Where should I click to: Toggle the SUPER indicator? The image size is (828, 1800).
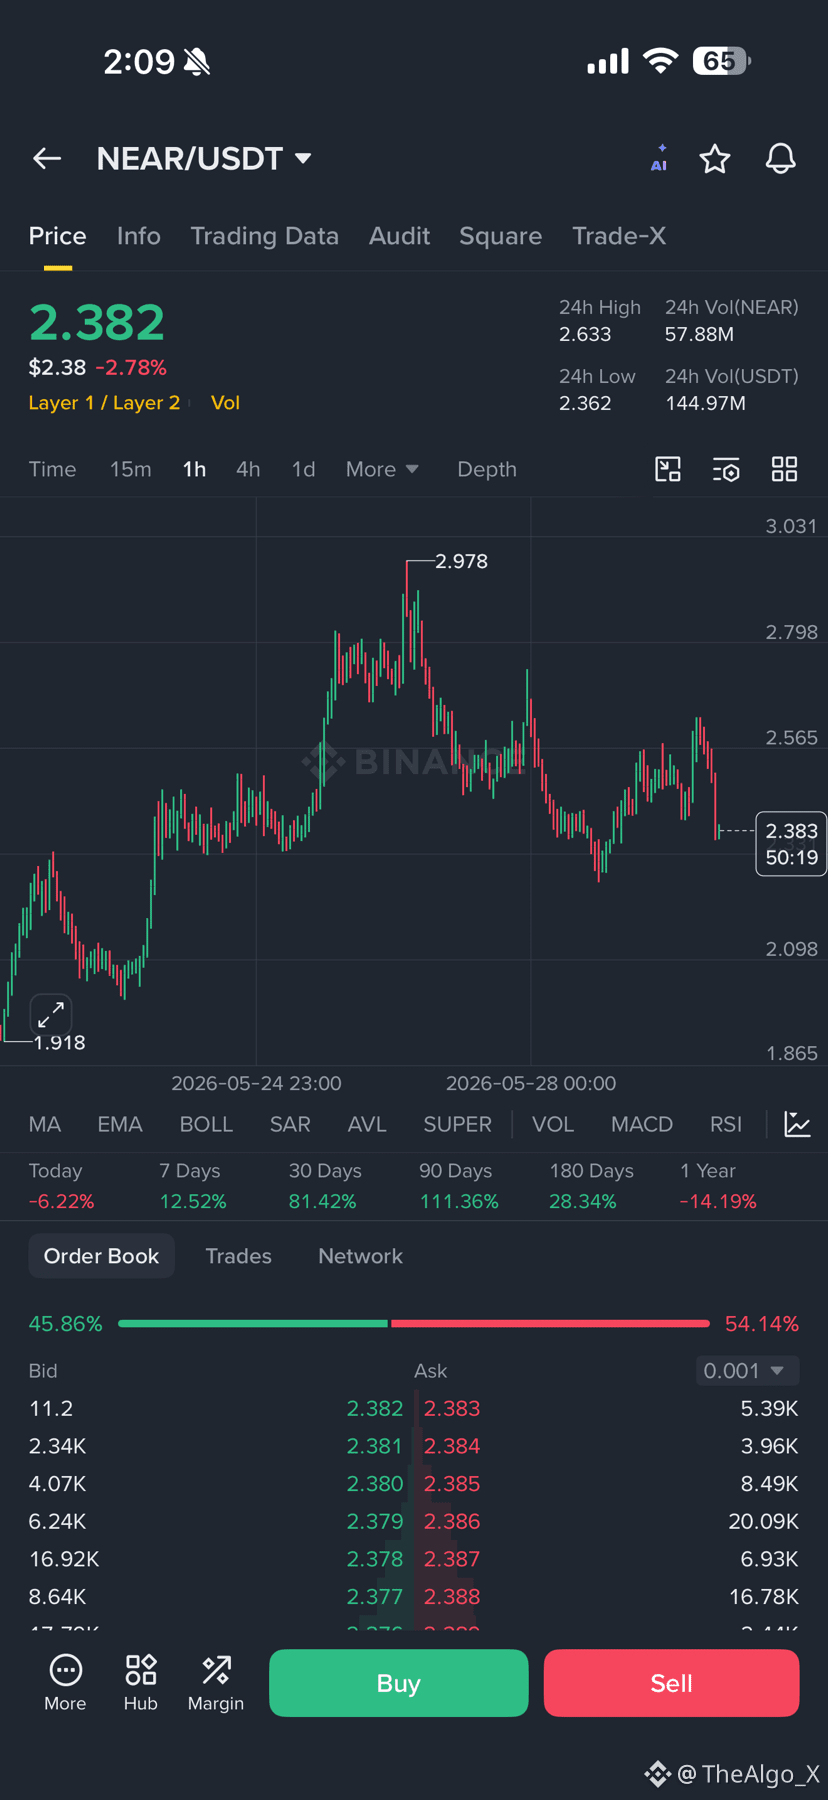point(457,1124)
